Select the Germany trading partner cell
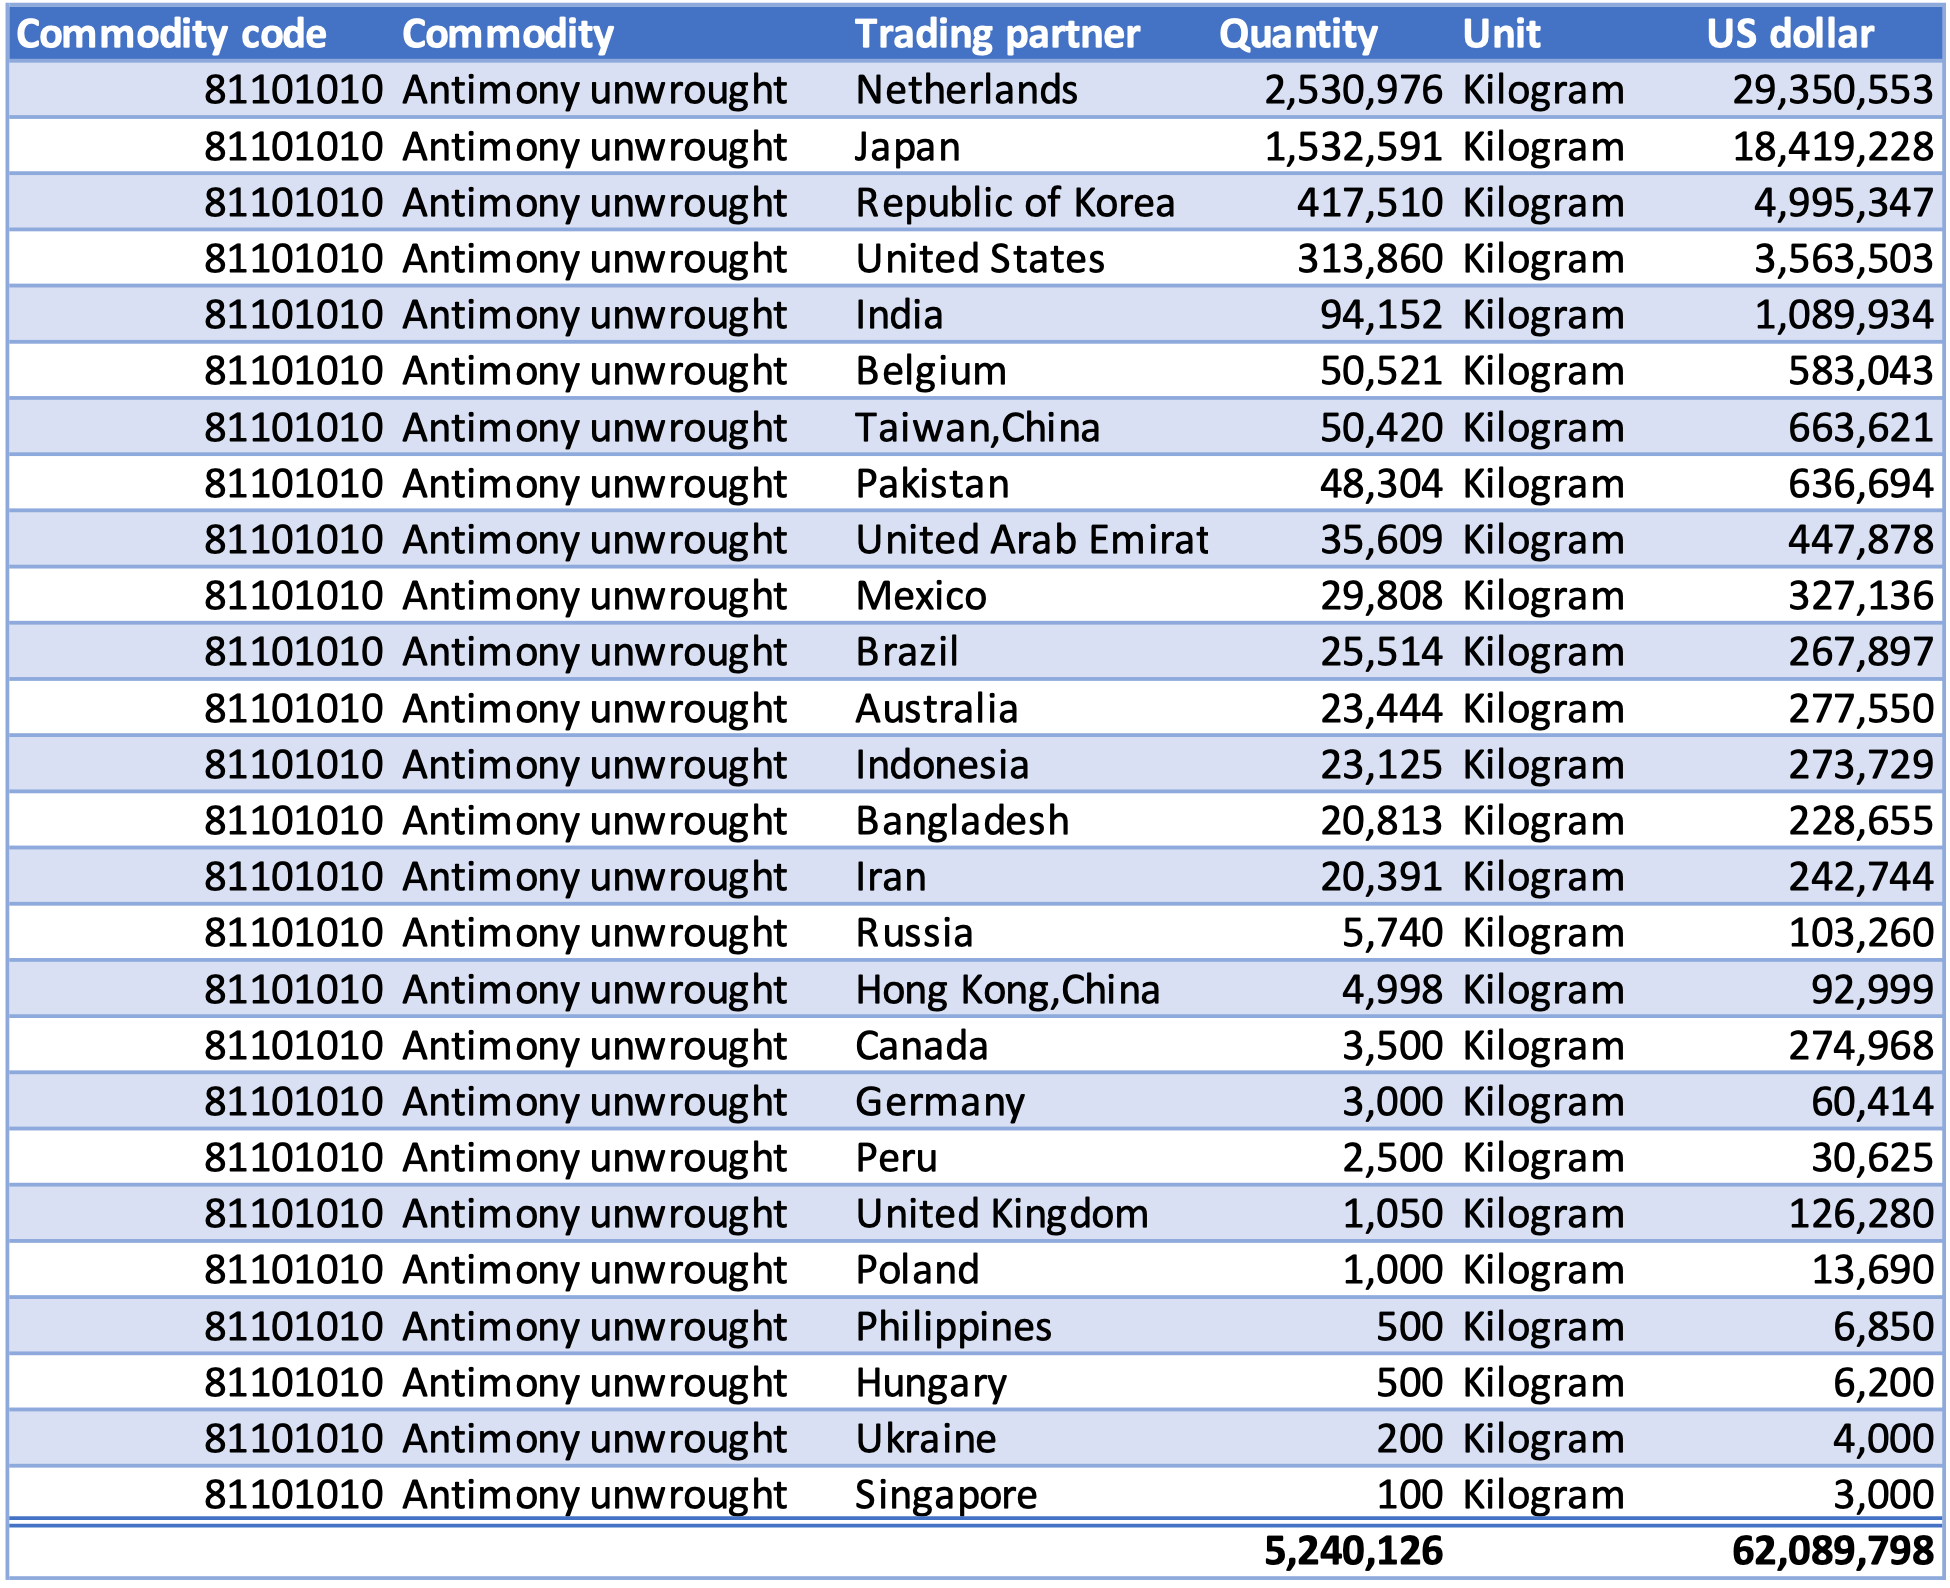The image size is (1950, 1588). coord(940,1102)
